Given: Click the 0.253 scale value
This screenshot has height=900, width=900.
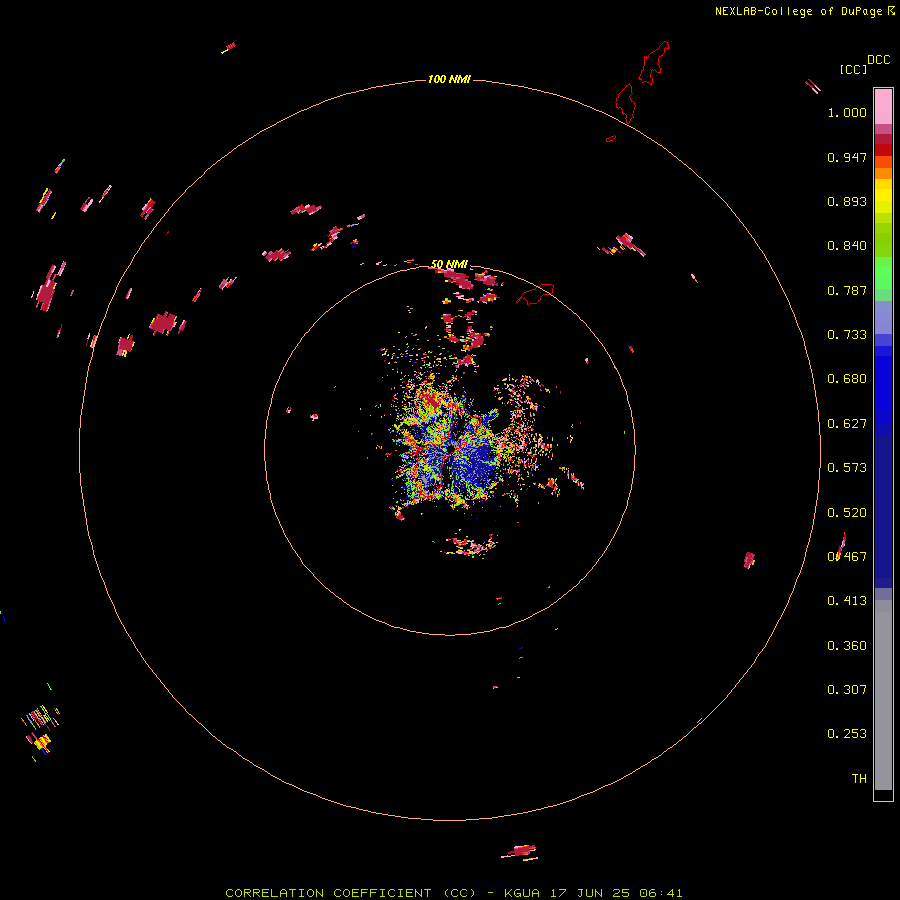Looking at the screenshot, I should [x=847, y=734].
